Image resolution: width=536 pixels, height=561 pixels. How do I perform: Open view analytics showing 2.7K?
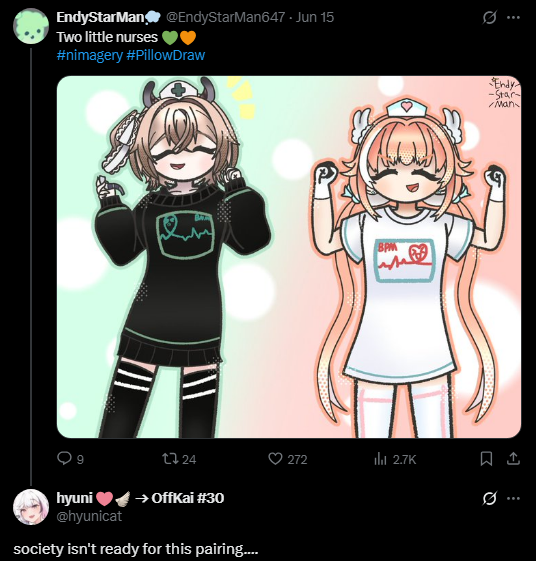pyautogui.click(x=380, y=459)
